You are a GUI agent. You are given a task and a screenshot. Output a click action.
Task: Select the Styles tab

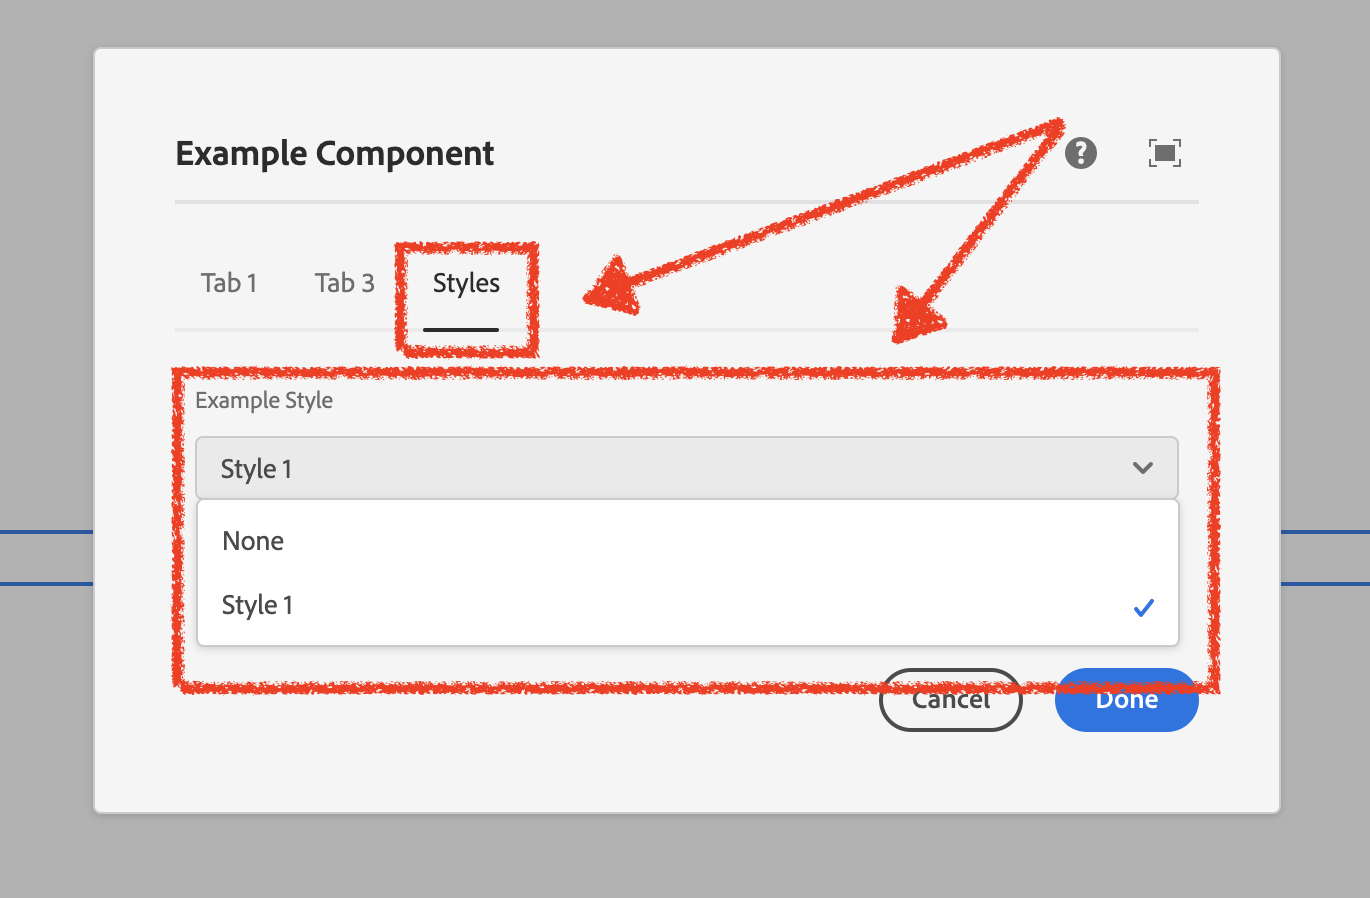coord(466,283)
